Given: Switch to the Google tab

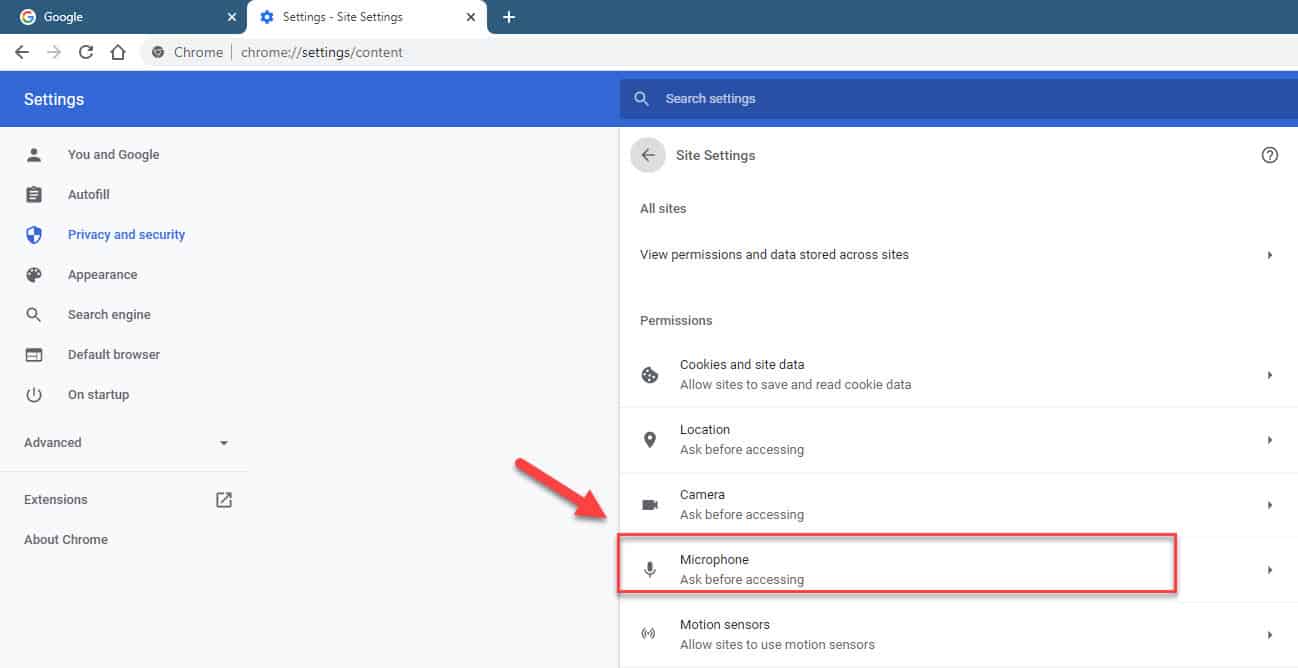Looking at the screenshot, I should click(x=123, y=17).
